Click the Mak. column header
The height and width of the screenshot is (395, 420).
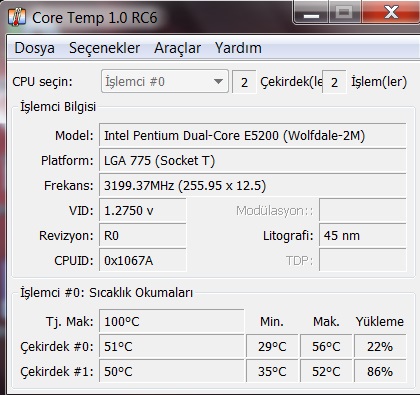(326, 322)
